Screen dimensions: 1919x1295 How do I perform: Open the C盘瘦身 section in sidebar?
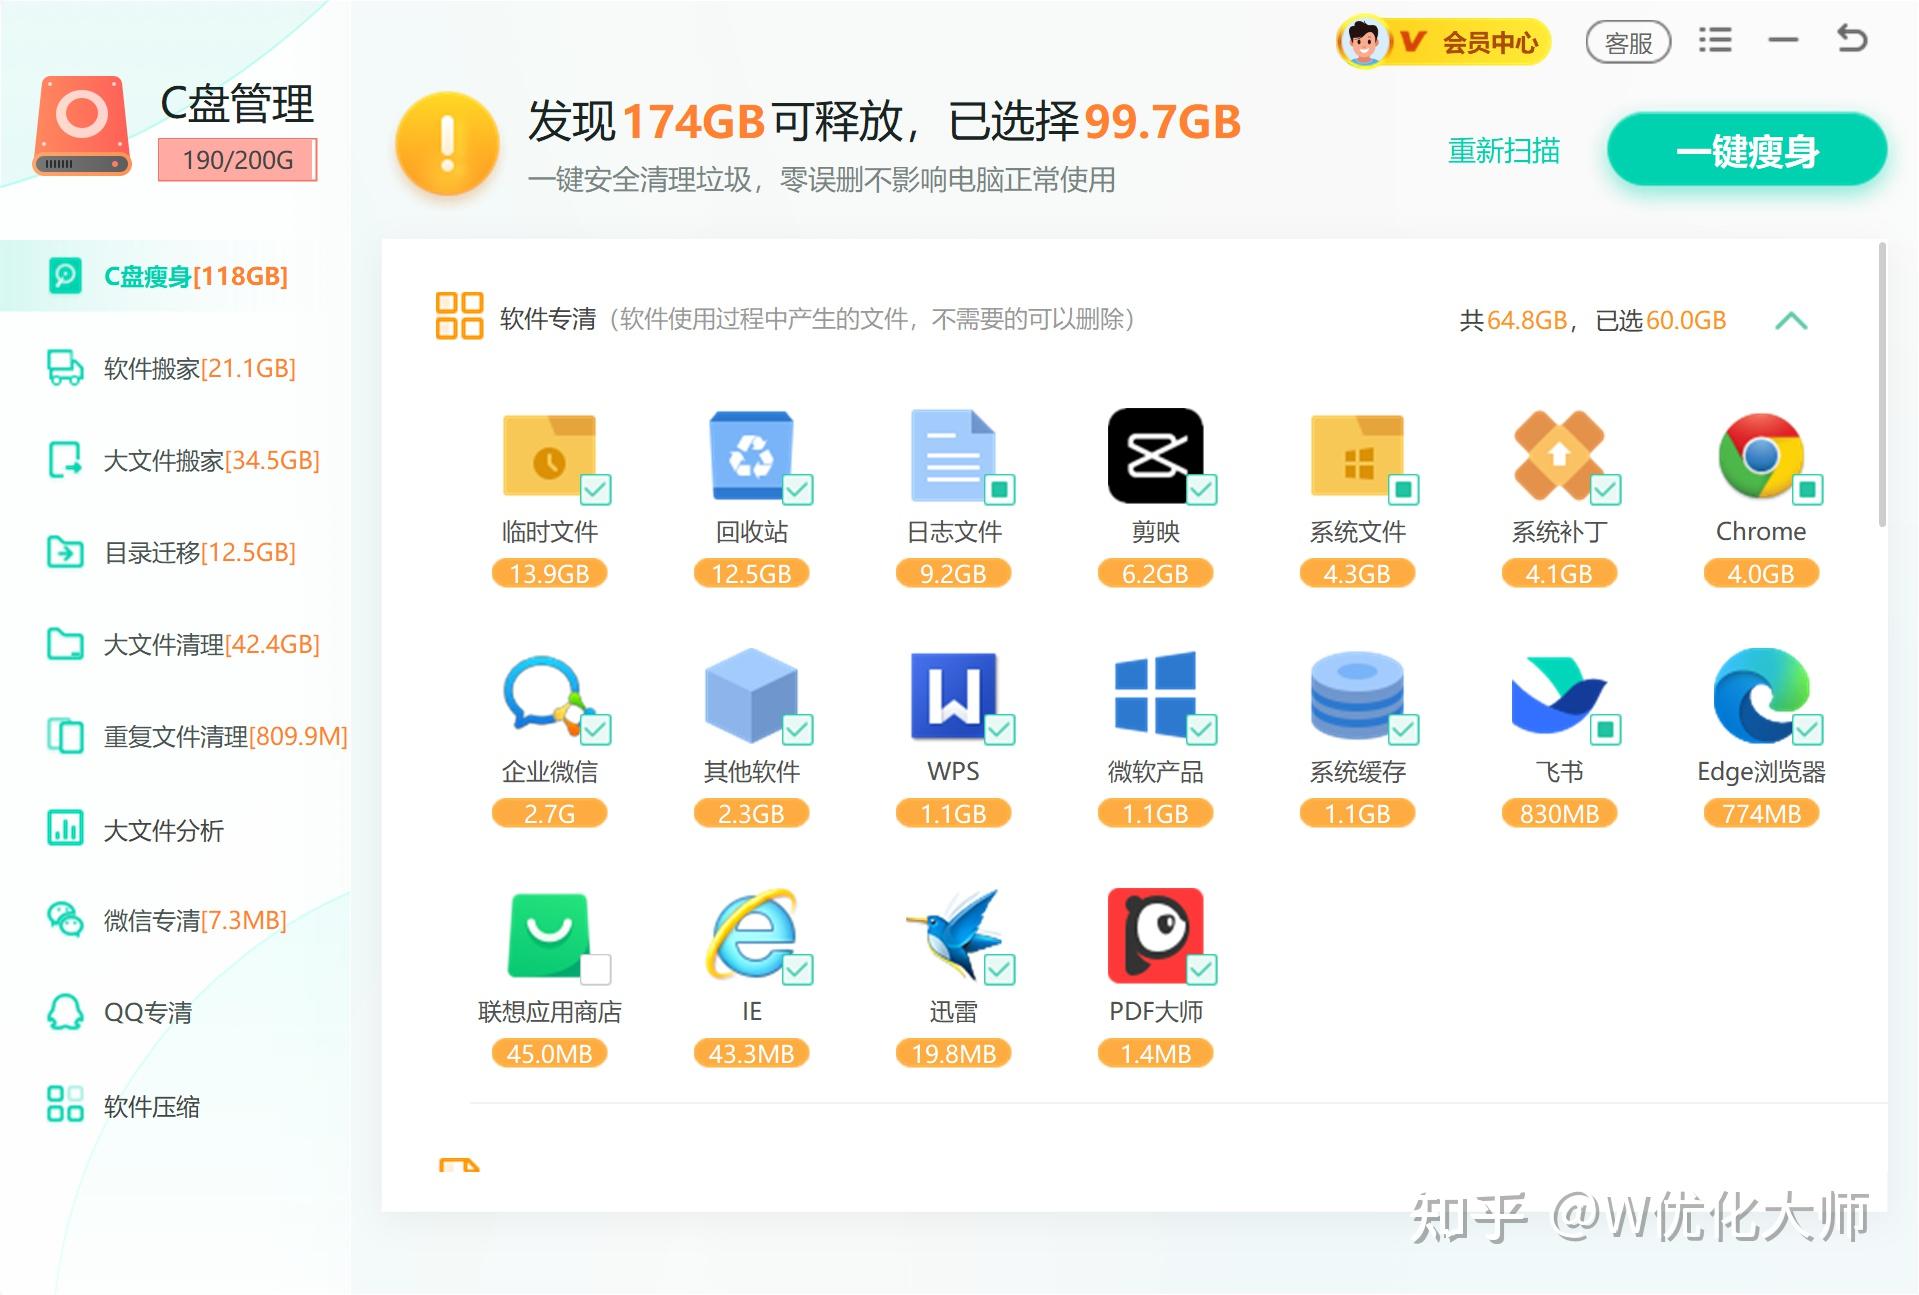point(195,276)
